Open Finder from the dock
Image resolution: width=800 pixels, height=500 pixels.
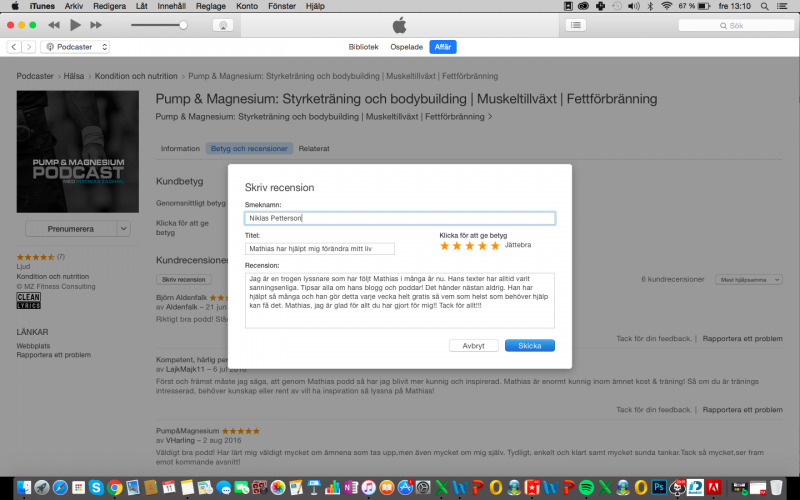coord(23,487)
